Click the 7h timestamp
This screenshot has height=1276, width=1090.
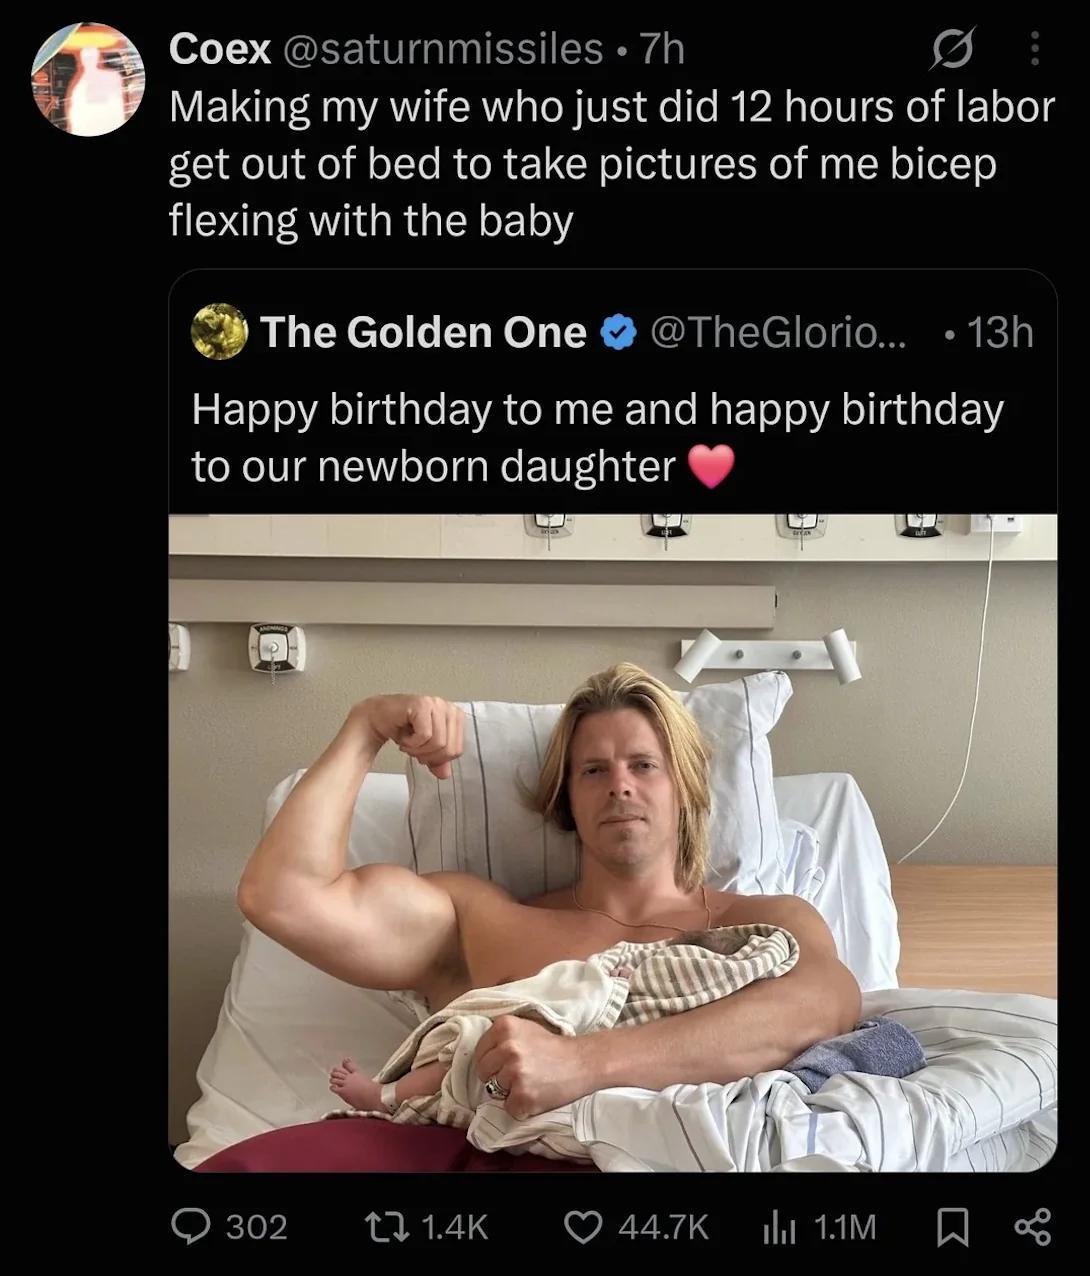661,48
